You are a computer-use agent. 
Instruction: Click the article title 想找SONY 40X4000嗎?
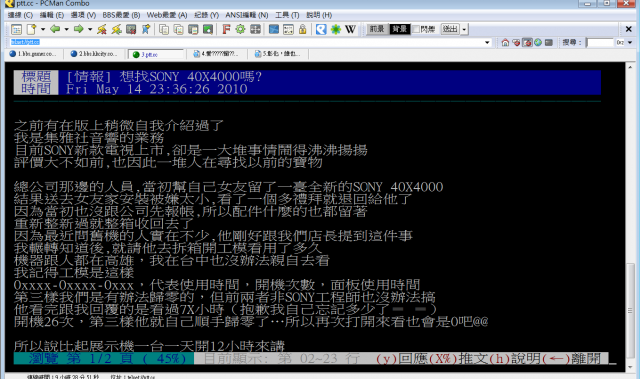point(191,77)
